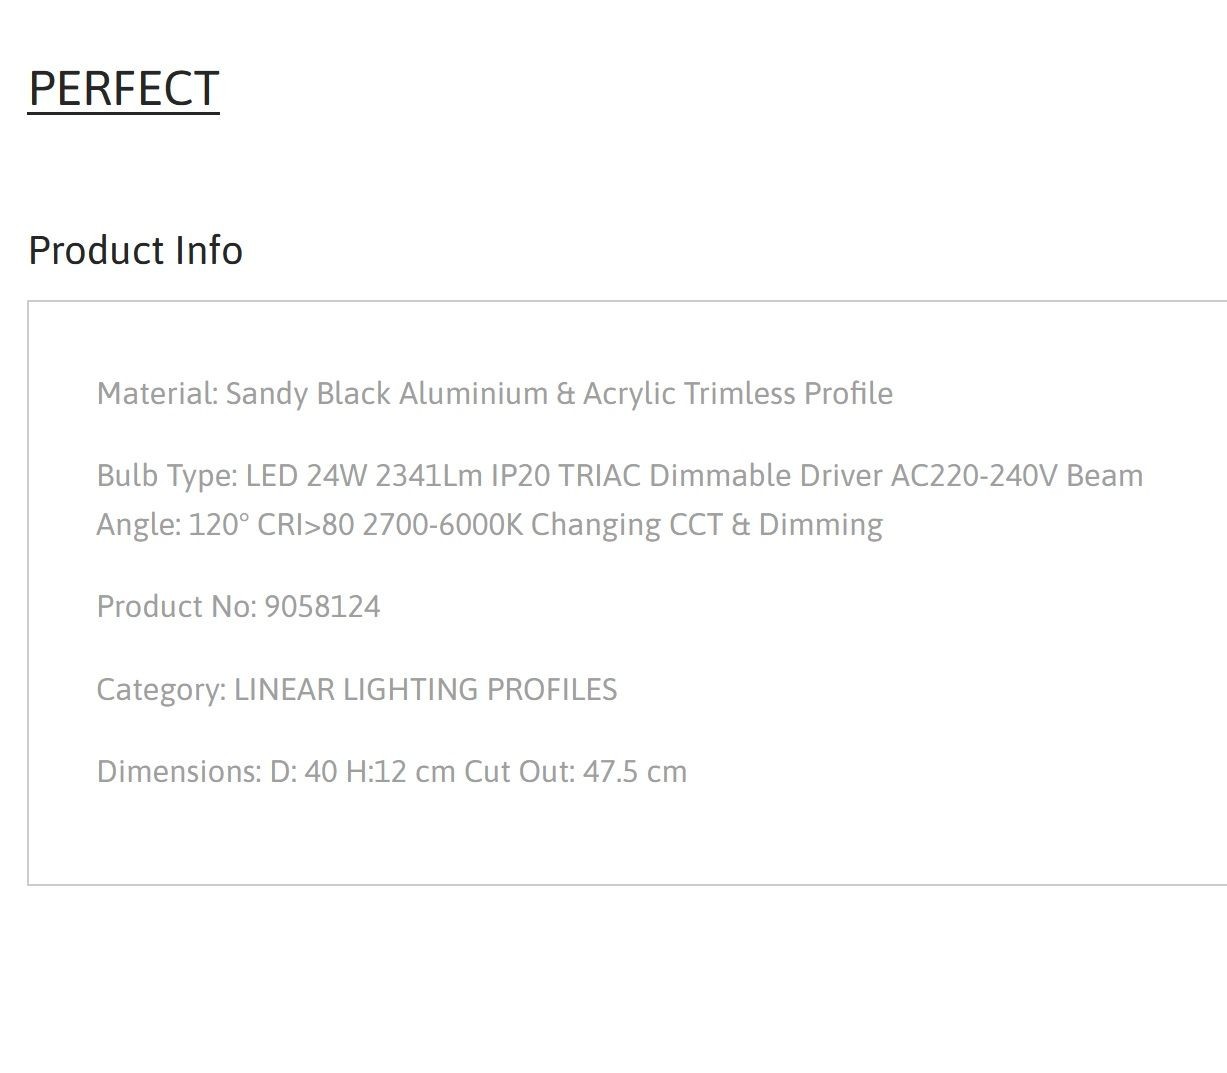Click the Cut Out: 47.5 cm value
Viewport: 1227px width, 1073px height.
pos(576,772)
